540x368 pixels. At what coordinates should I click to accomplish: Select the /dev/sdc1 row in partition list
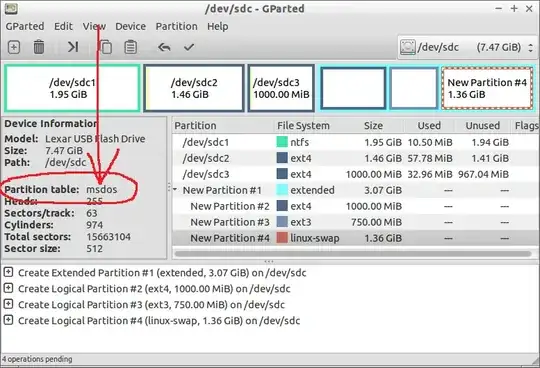355,142
